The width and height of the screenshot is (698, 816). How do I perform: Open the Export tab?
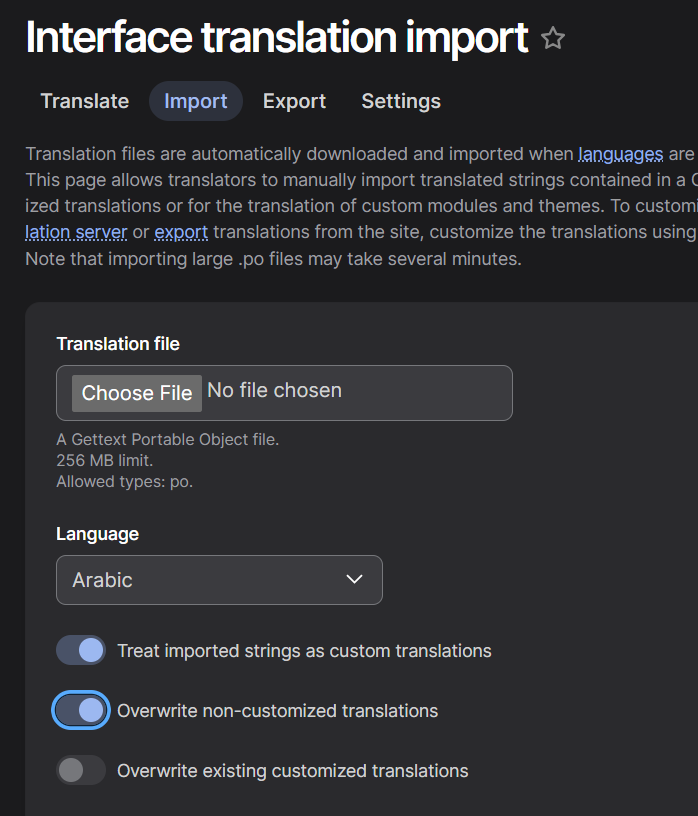[x=294, y=101]
